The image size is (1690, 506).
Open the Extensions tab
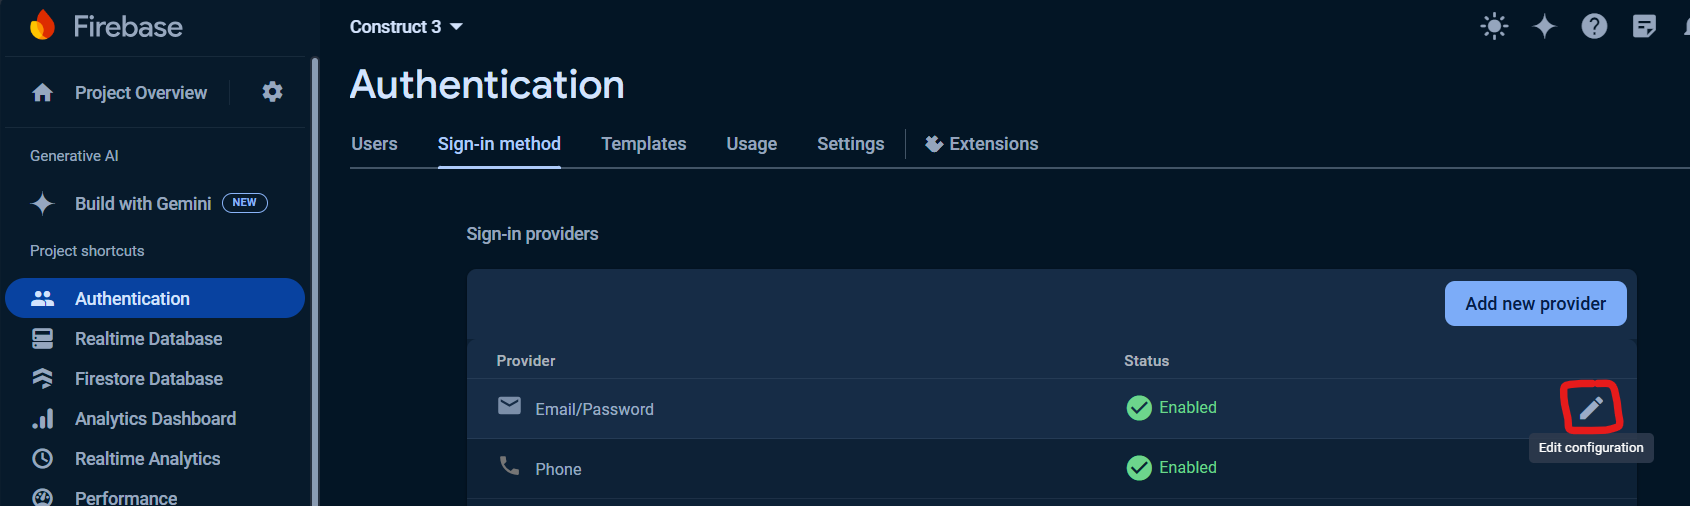point(982,144)
